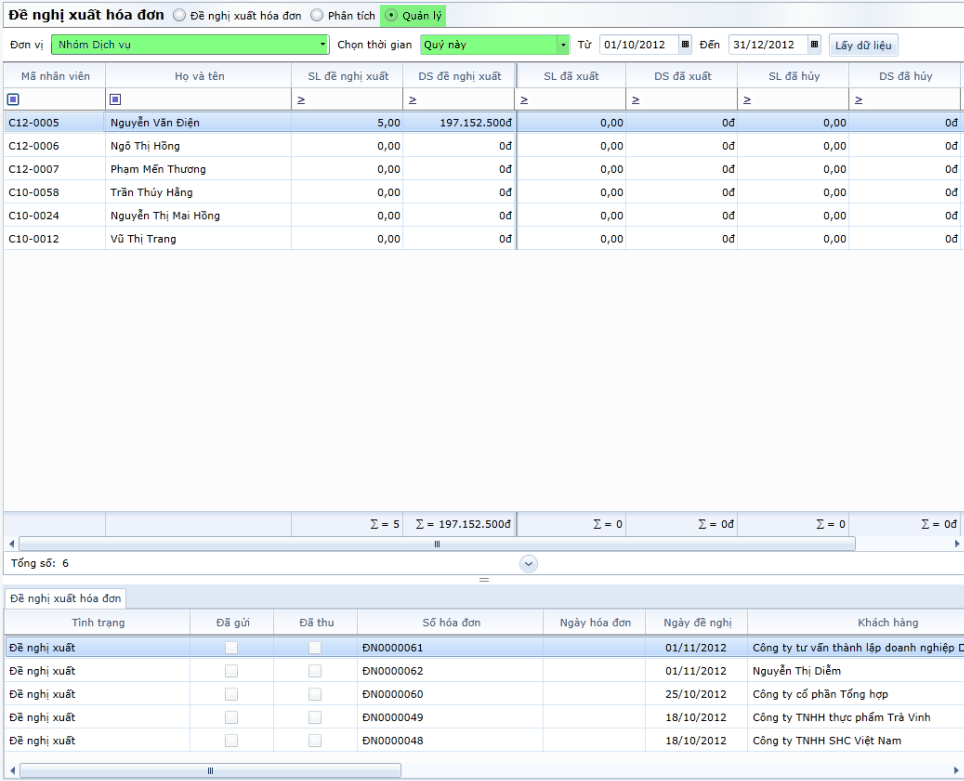This screenshot has width=964, height=781.
Task: Click the Lấy dữ liệu button
Action: (x=864, y=45)
